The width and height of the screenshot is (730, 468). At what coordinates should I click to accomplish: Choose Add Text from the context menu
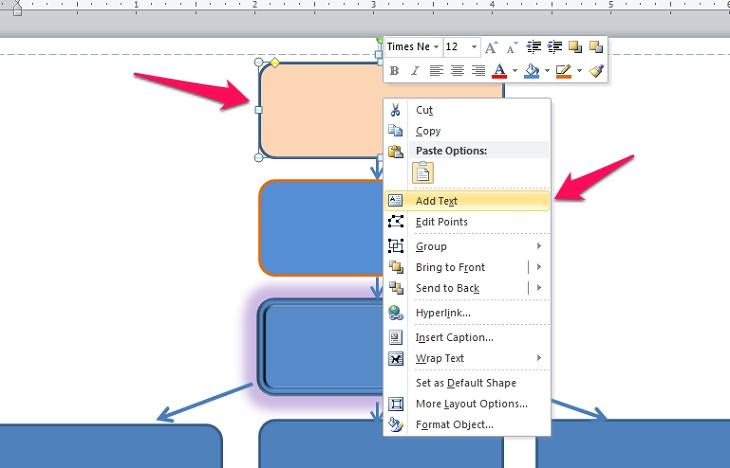(437, 201)
